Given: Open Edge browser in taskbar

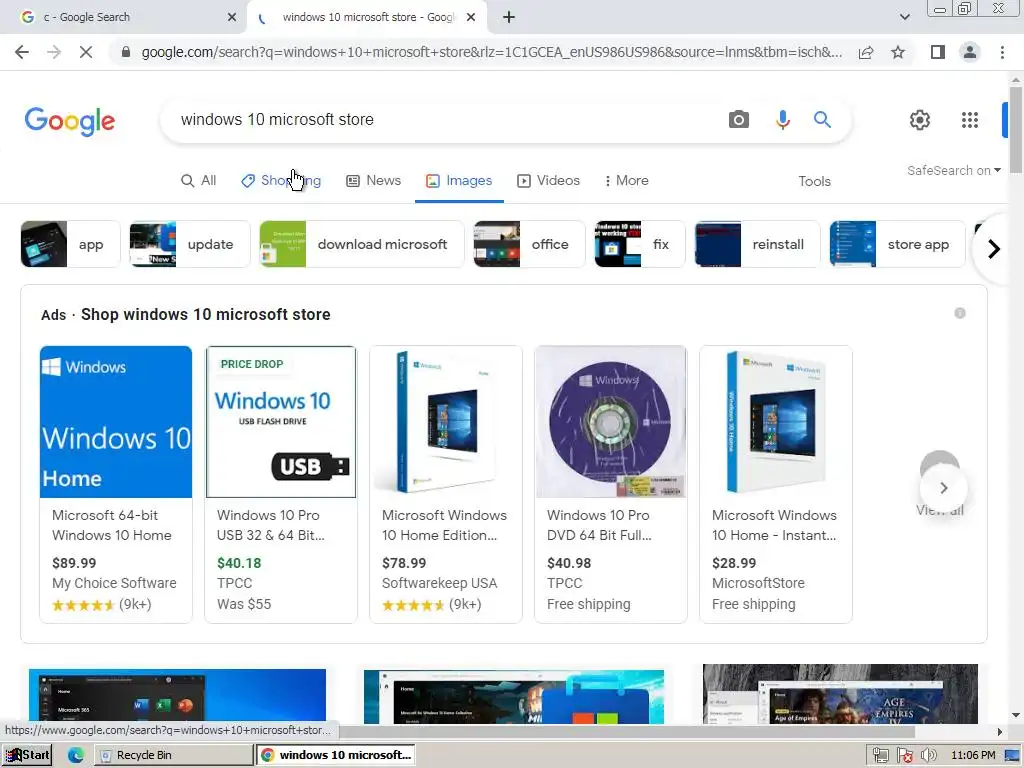Looking at the screenshot, I should click(75, 755).
